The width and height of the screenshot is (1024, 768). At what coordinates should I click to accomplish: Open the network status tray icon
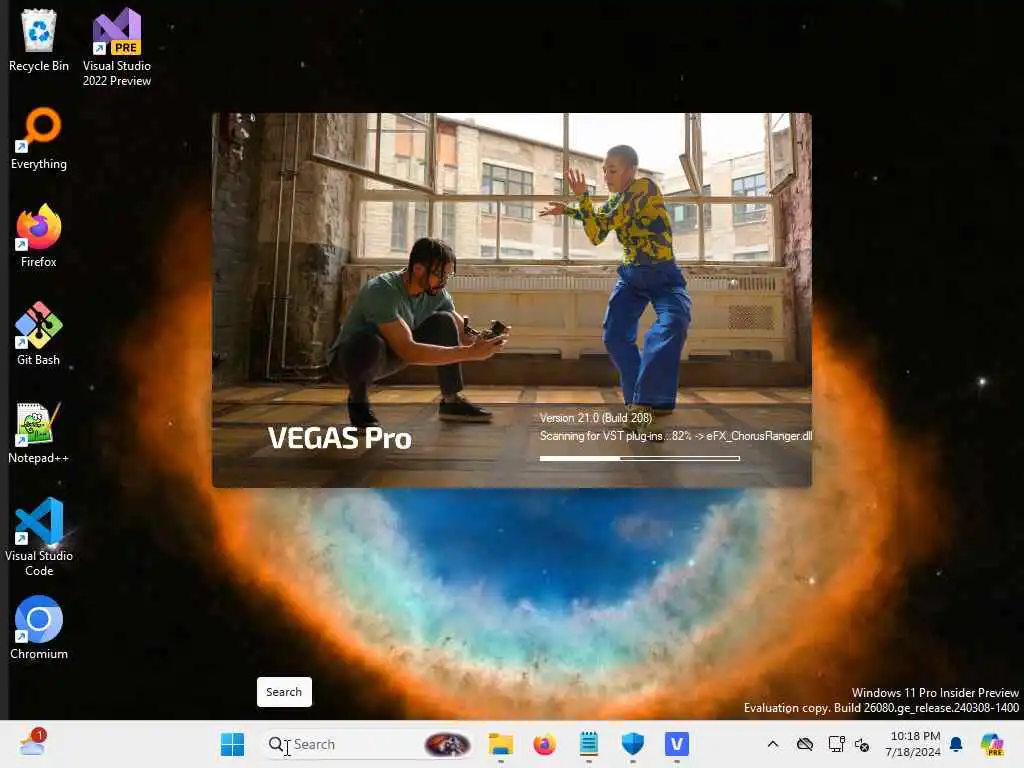(x=836, y=744)
